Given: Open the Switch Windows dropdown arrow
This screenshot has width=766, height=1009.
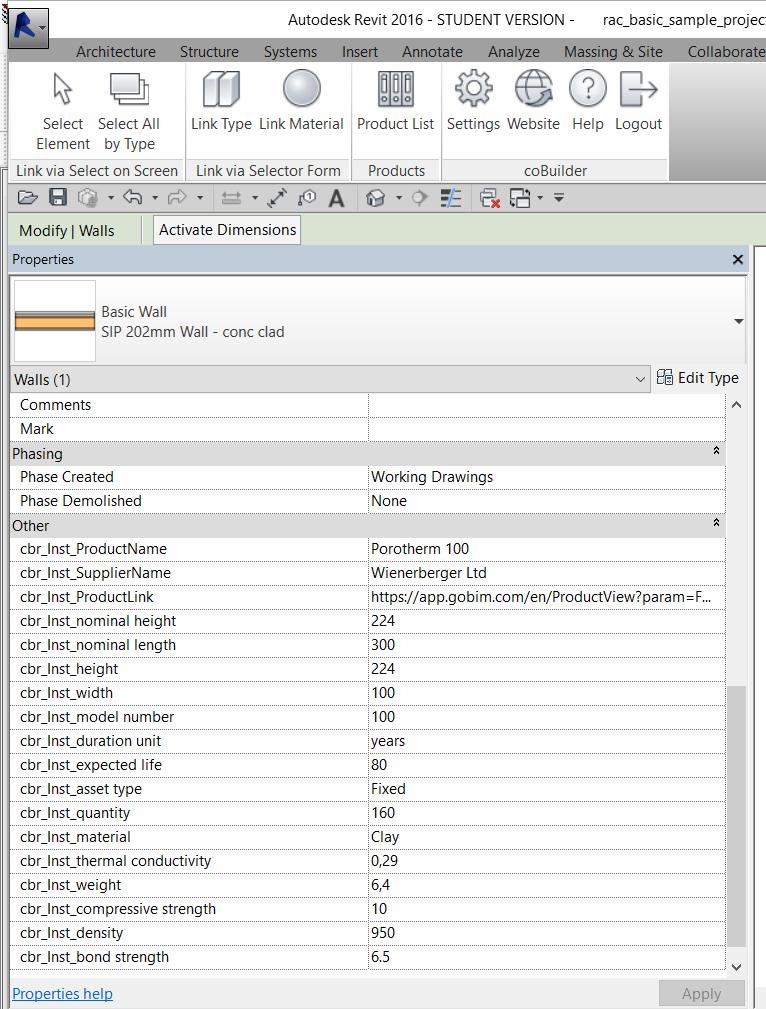Looking at the screenshot, I should coord(540,198).
